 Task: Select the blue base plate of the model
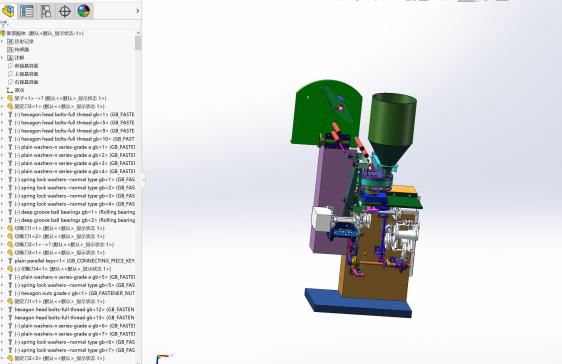click(x=358, y=304)
